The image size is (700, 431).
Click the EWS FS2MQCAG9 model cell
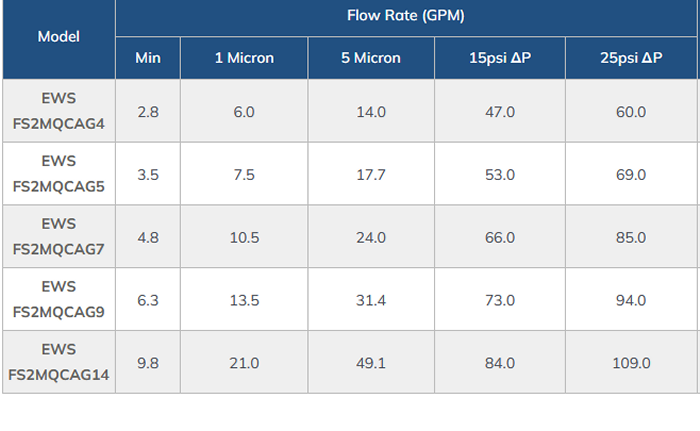(58, 299)
